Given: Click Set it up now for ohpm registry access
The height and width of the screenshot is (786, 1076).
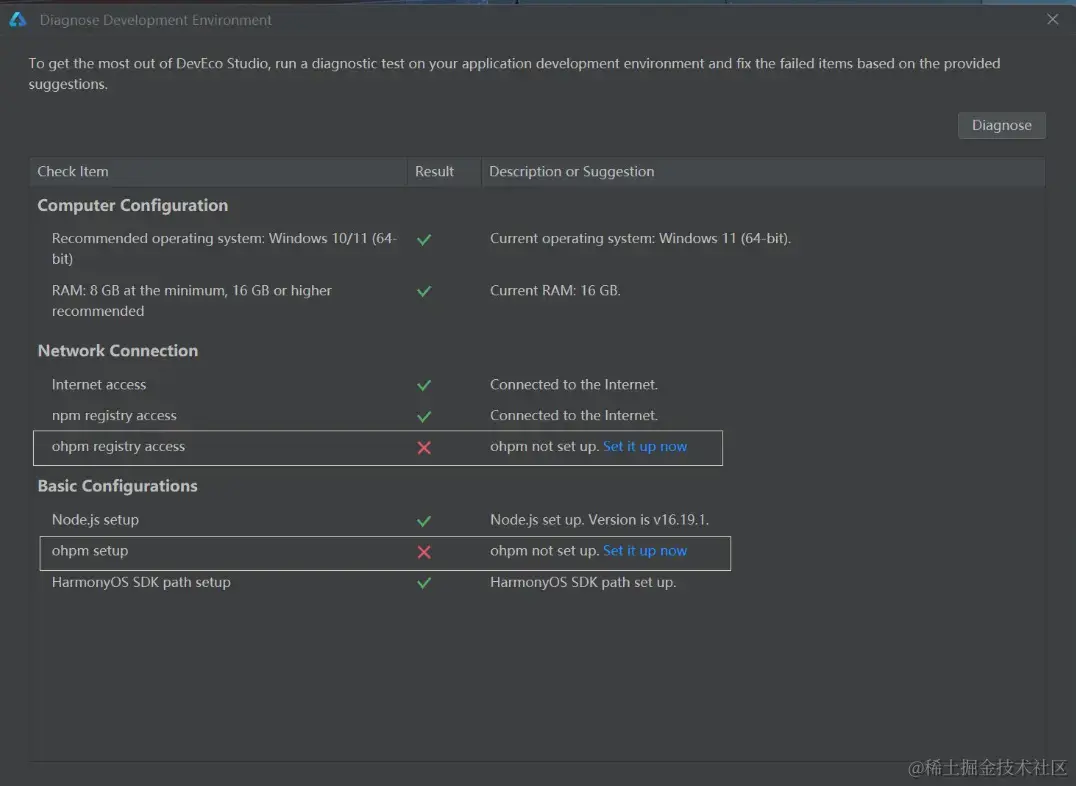Looking at the screenshot, I should 645,447.
